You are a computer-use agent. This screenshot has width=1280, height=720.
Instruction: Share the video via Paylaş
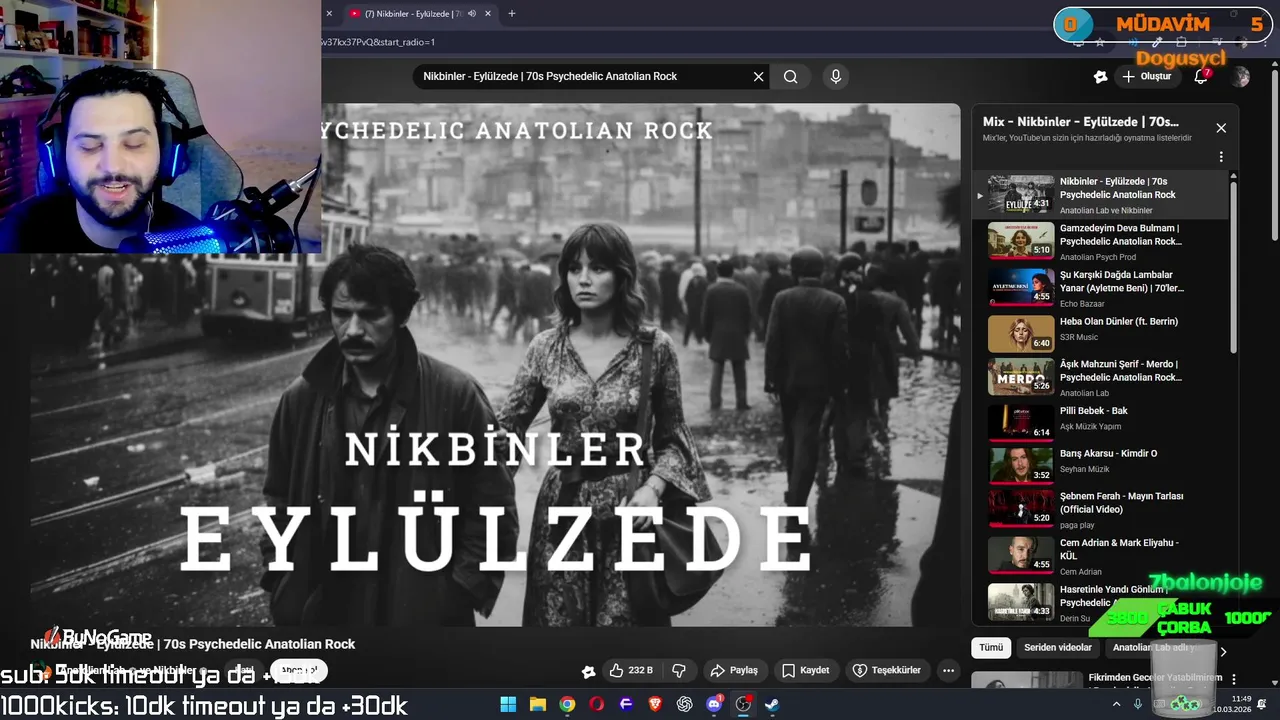coord(734,670)
